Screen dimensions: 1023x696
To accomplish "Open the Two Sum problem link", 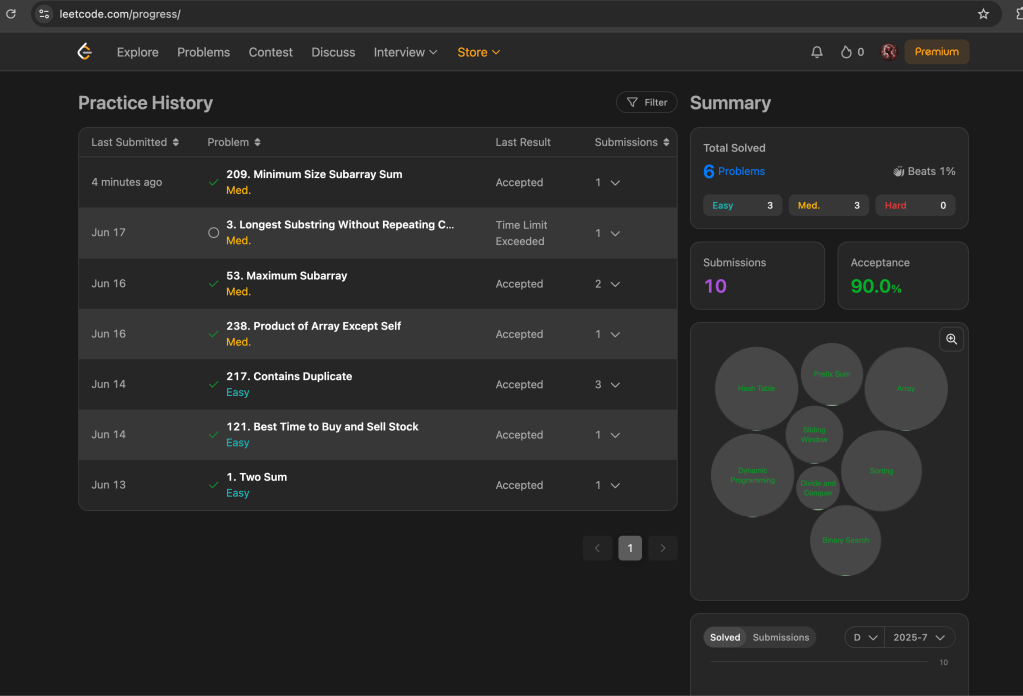I will coord(256,477).
